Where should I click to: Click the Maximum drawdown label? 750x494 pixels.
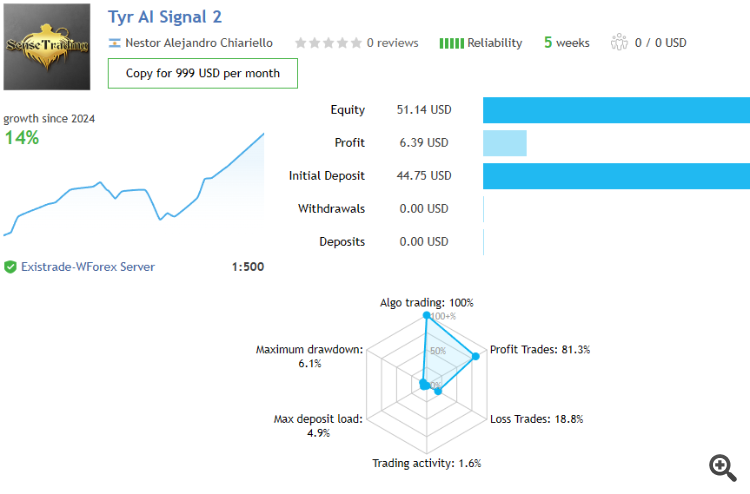click(x=309, y=350)
